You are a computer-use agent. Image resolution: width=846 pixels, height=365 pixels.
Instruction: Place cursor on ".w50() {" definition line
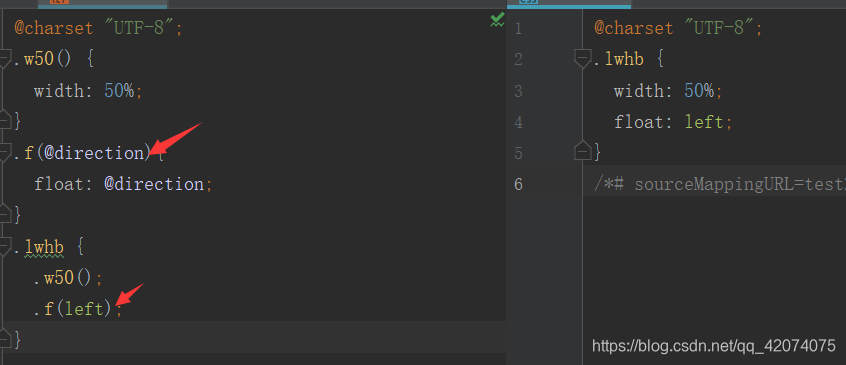[x=54, y=59]
